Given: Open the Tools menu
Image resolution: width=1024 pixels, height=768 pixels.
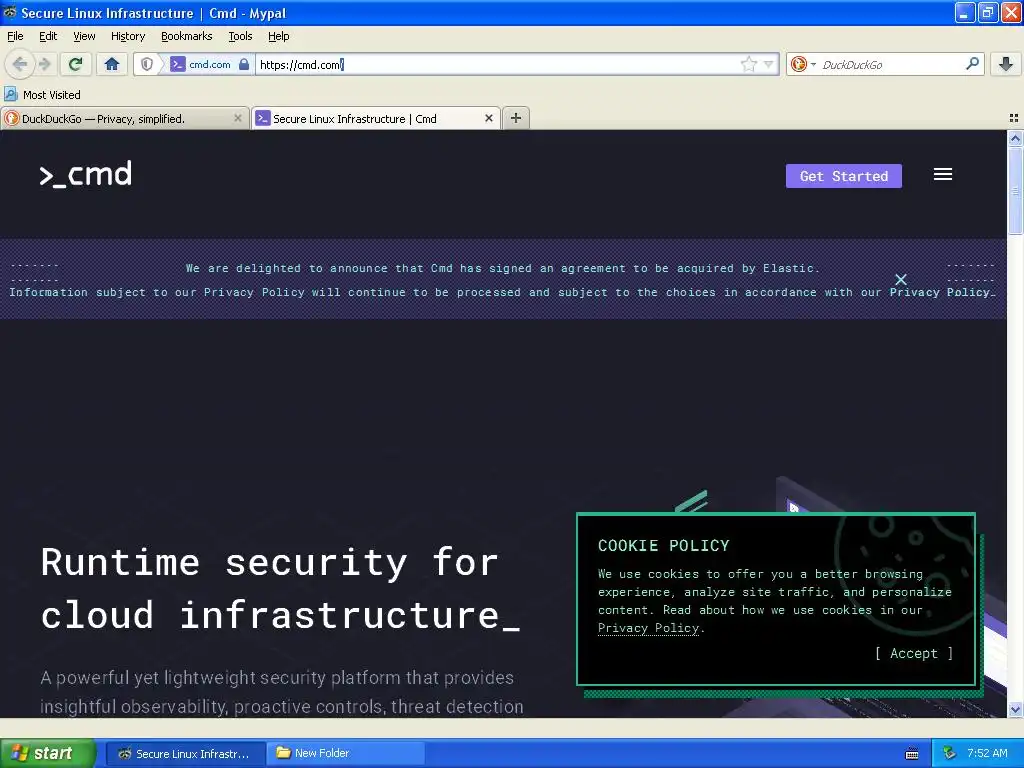Looking at the screenshot, I should [240, 36].
